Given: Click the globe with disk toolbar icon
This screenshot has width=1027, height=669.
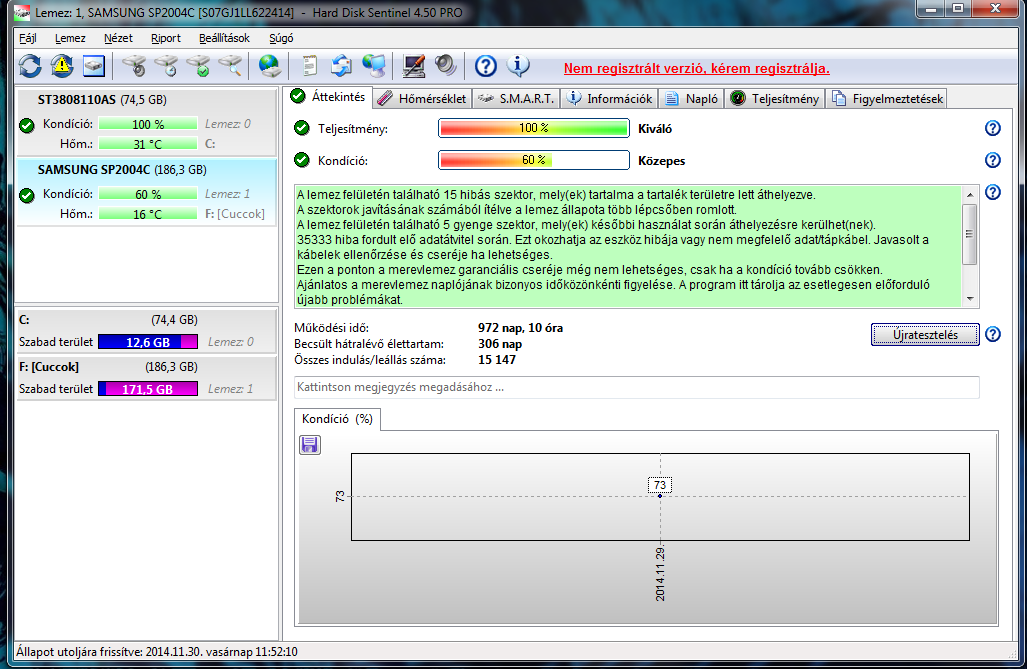Looking at the screenshot, I should 270,66.
